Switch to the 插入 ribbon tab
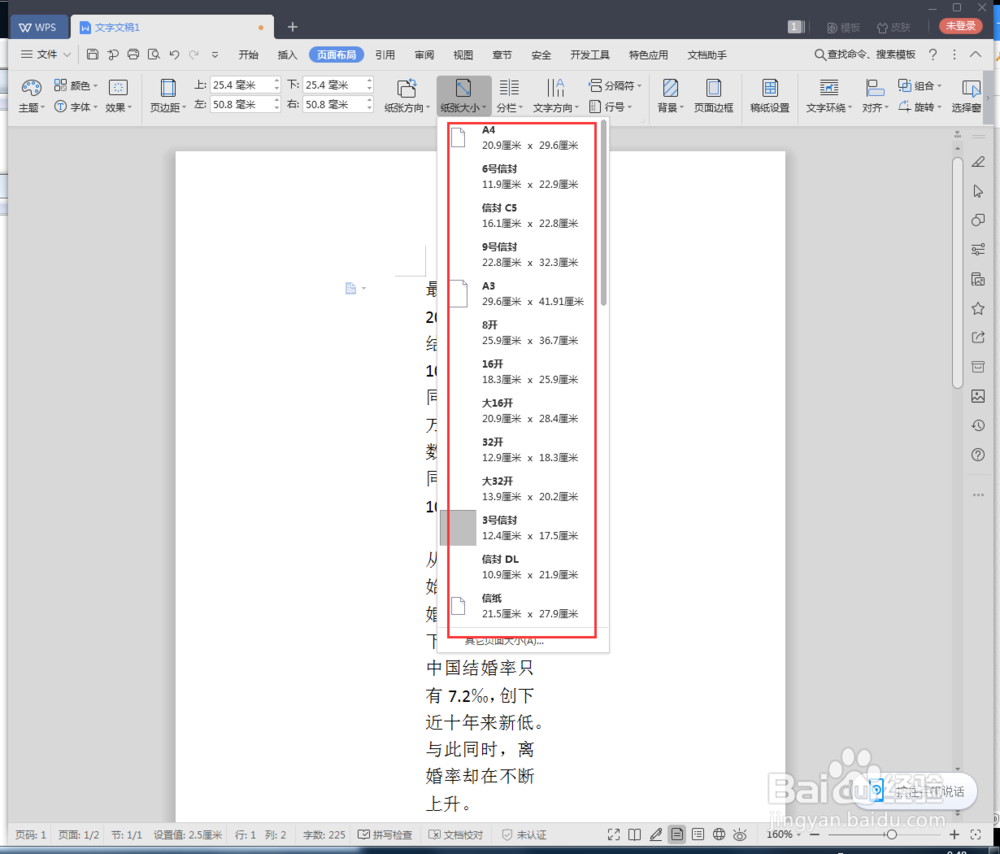This screenshot has height=854, width=1000. pyautogui.click(x=287, y=55)
